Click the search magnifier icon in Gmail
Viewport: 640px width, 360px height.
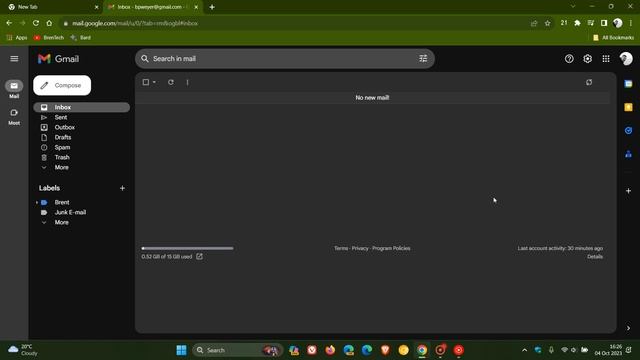coord(144,59)
